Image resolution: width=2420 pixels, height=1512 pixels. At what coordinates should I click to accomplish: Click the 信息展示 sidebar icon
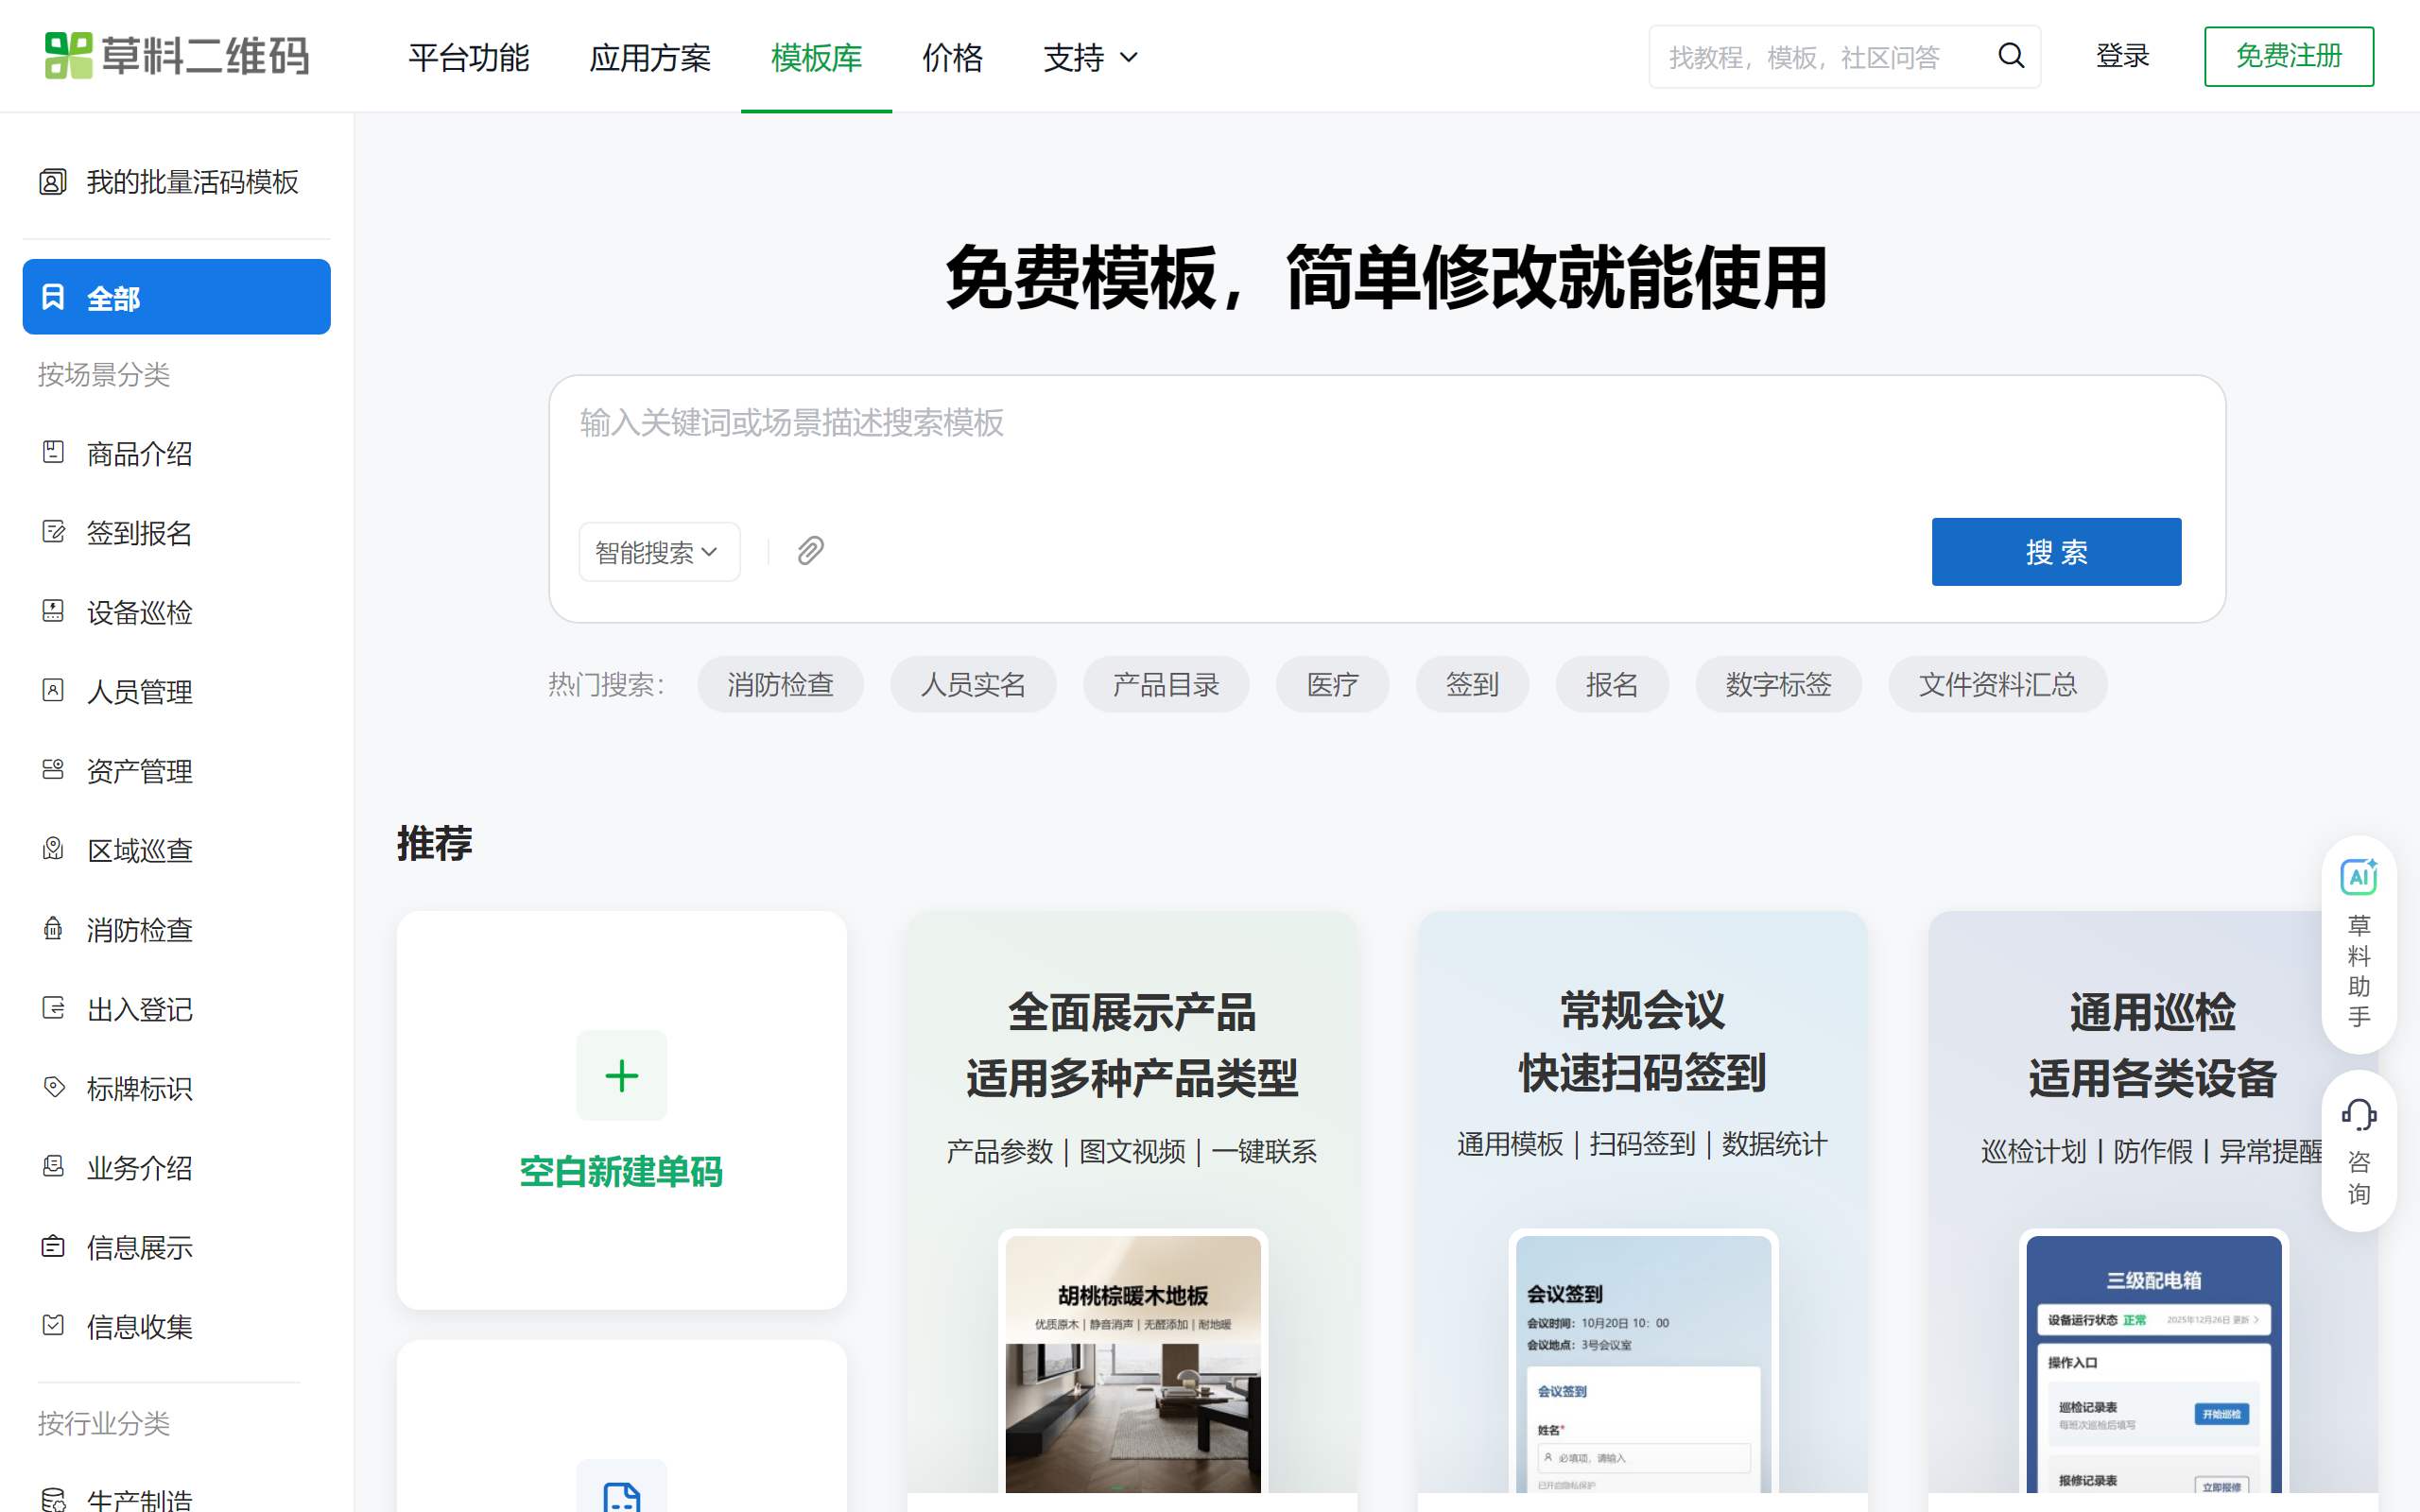(53, 1246)
